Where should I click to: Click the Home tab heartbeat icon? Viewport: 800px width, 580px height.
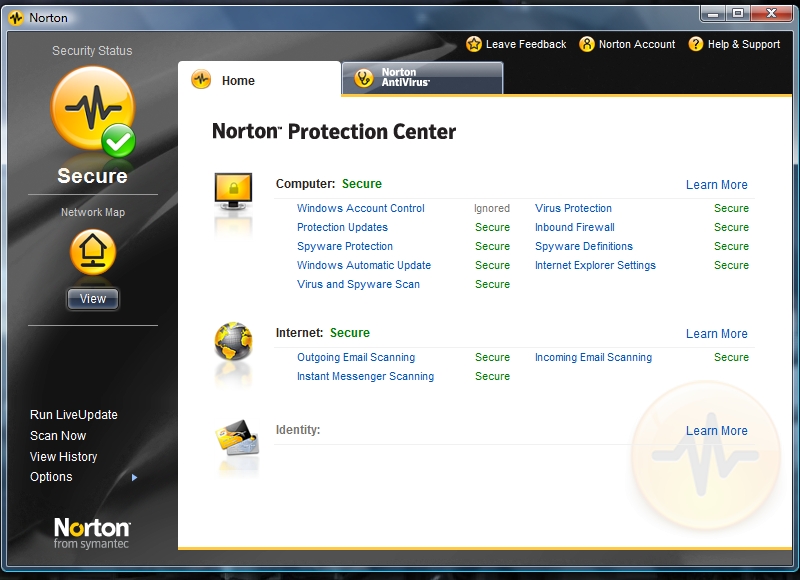point(201,80)
